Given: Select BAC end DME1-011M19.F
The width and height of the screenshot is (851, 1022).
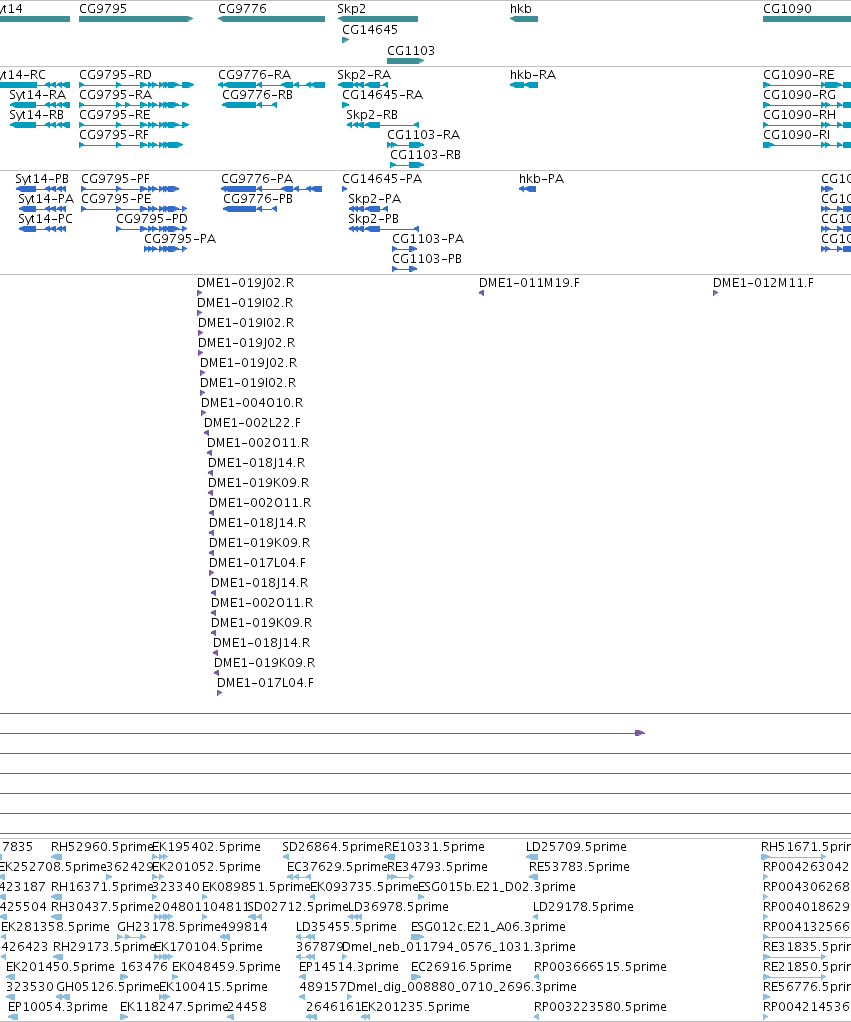Looking at the screenshot, I should point(529,282).
